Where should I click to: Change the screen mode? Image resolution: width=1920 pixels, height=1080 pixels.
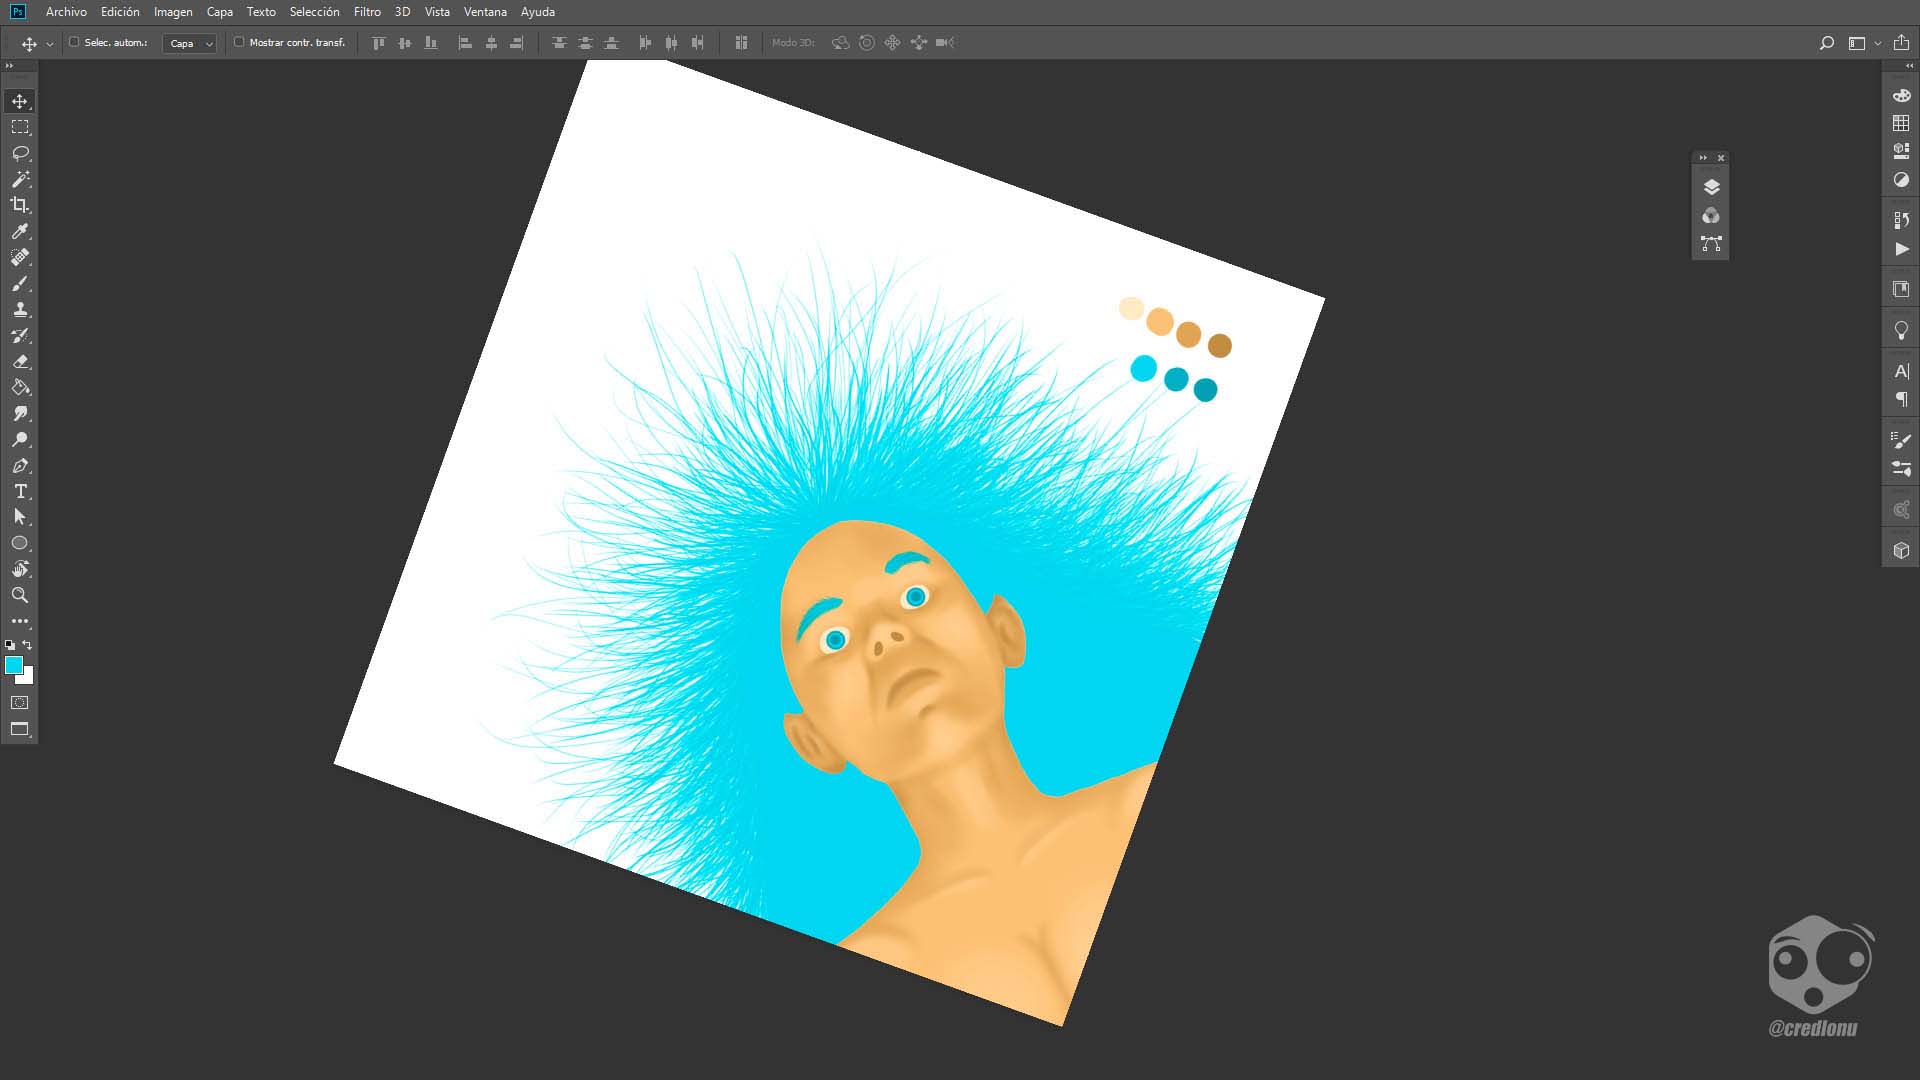[20, 729]
